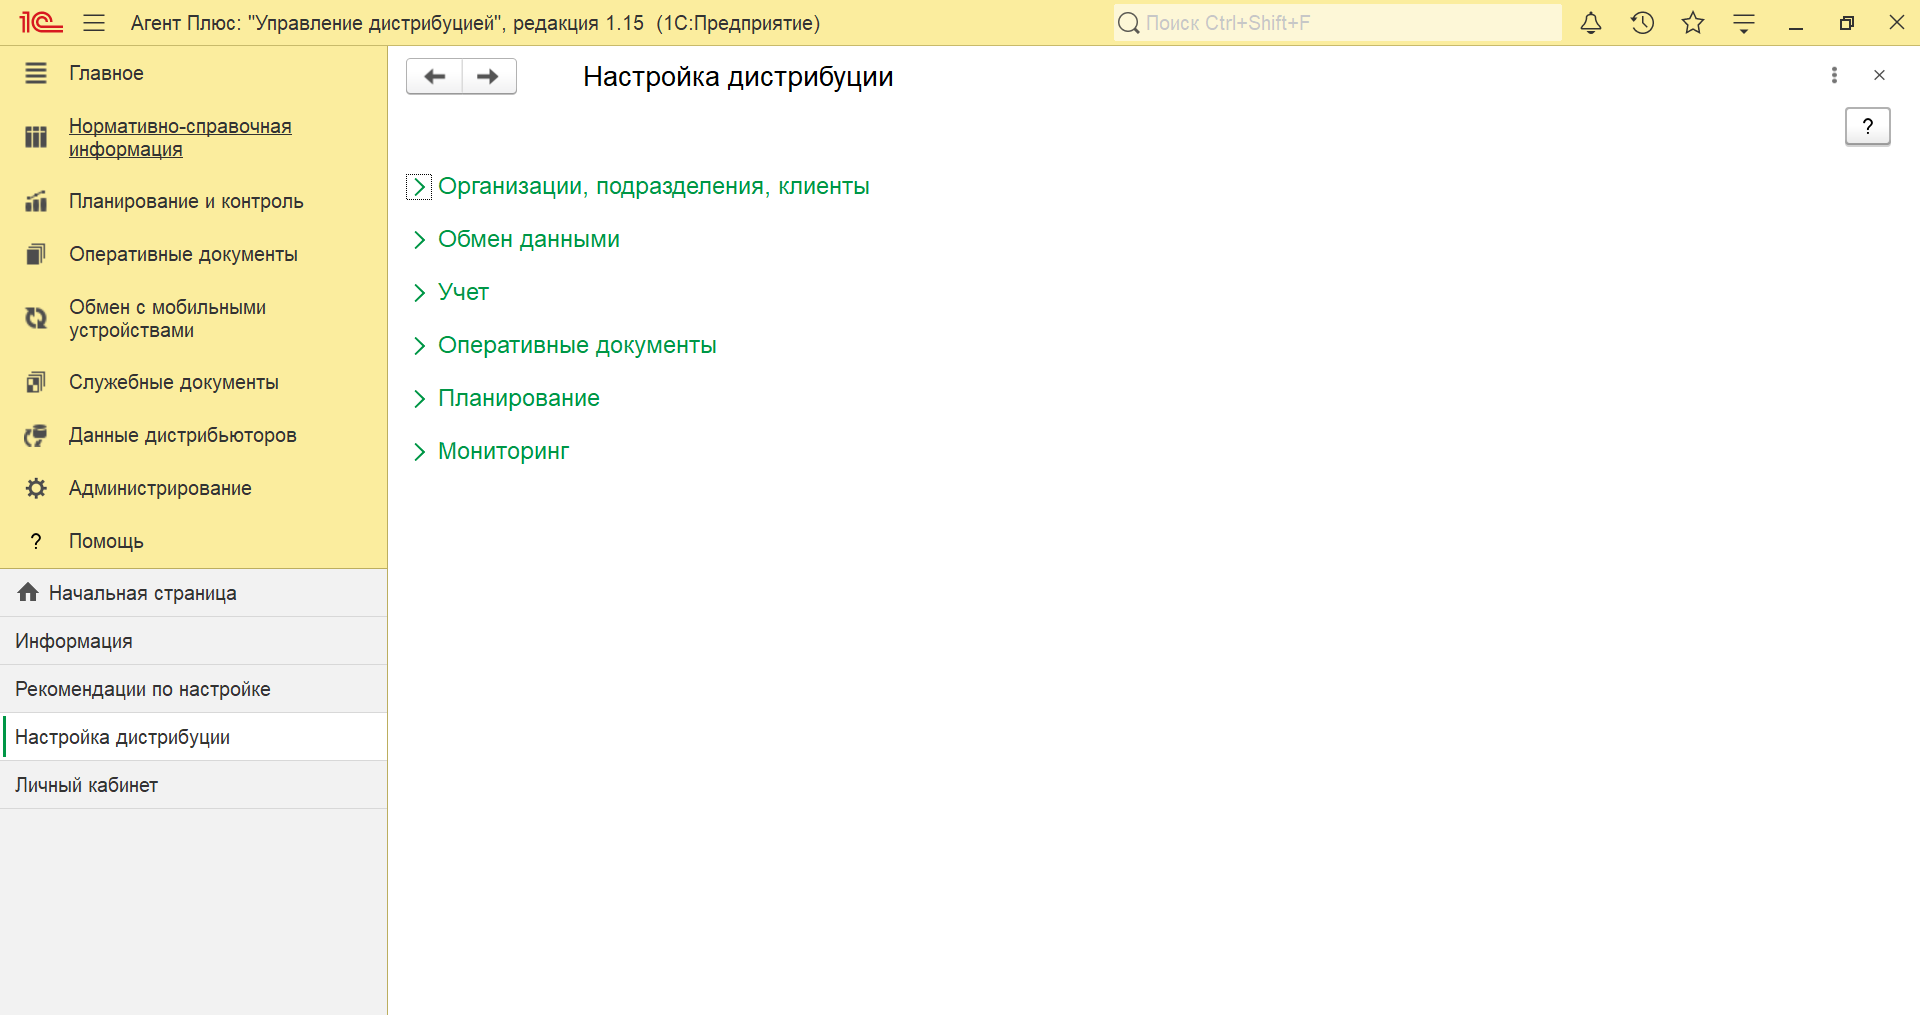This screenshot has height=1015, width=1920.
Task: Open the three-dot more actions menu
Action: (1834, 75)
